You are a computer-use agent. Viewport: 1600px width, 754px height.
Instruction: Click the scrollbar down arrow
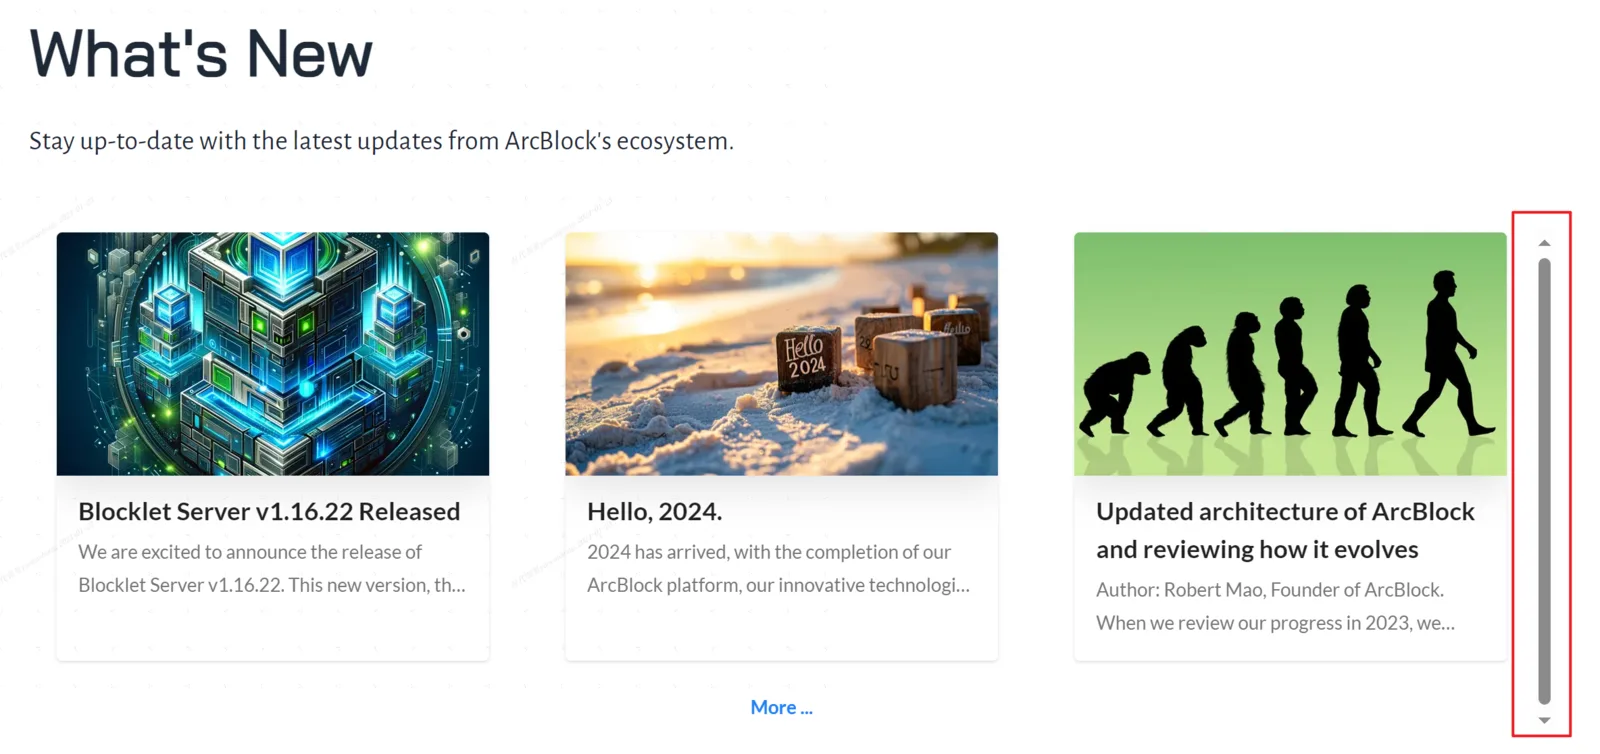[1544, 720]
